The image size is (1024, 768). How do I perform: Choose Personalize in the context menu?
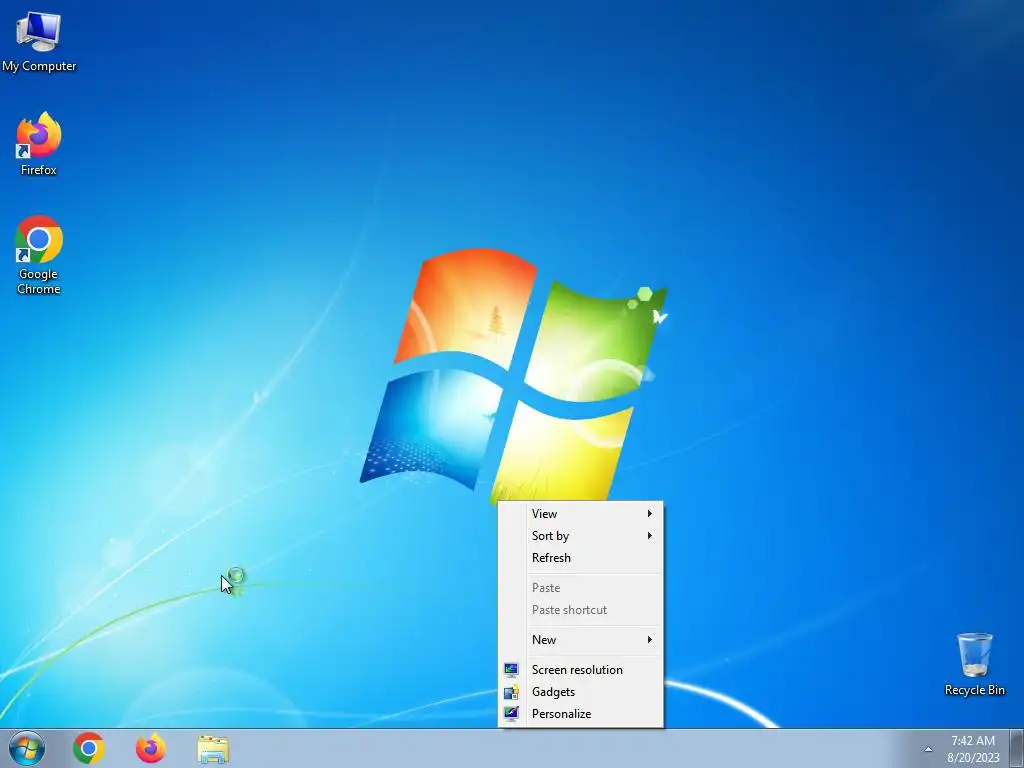point(581,714)
